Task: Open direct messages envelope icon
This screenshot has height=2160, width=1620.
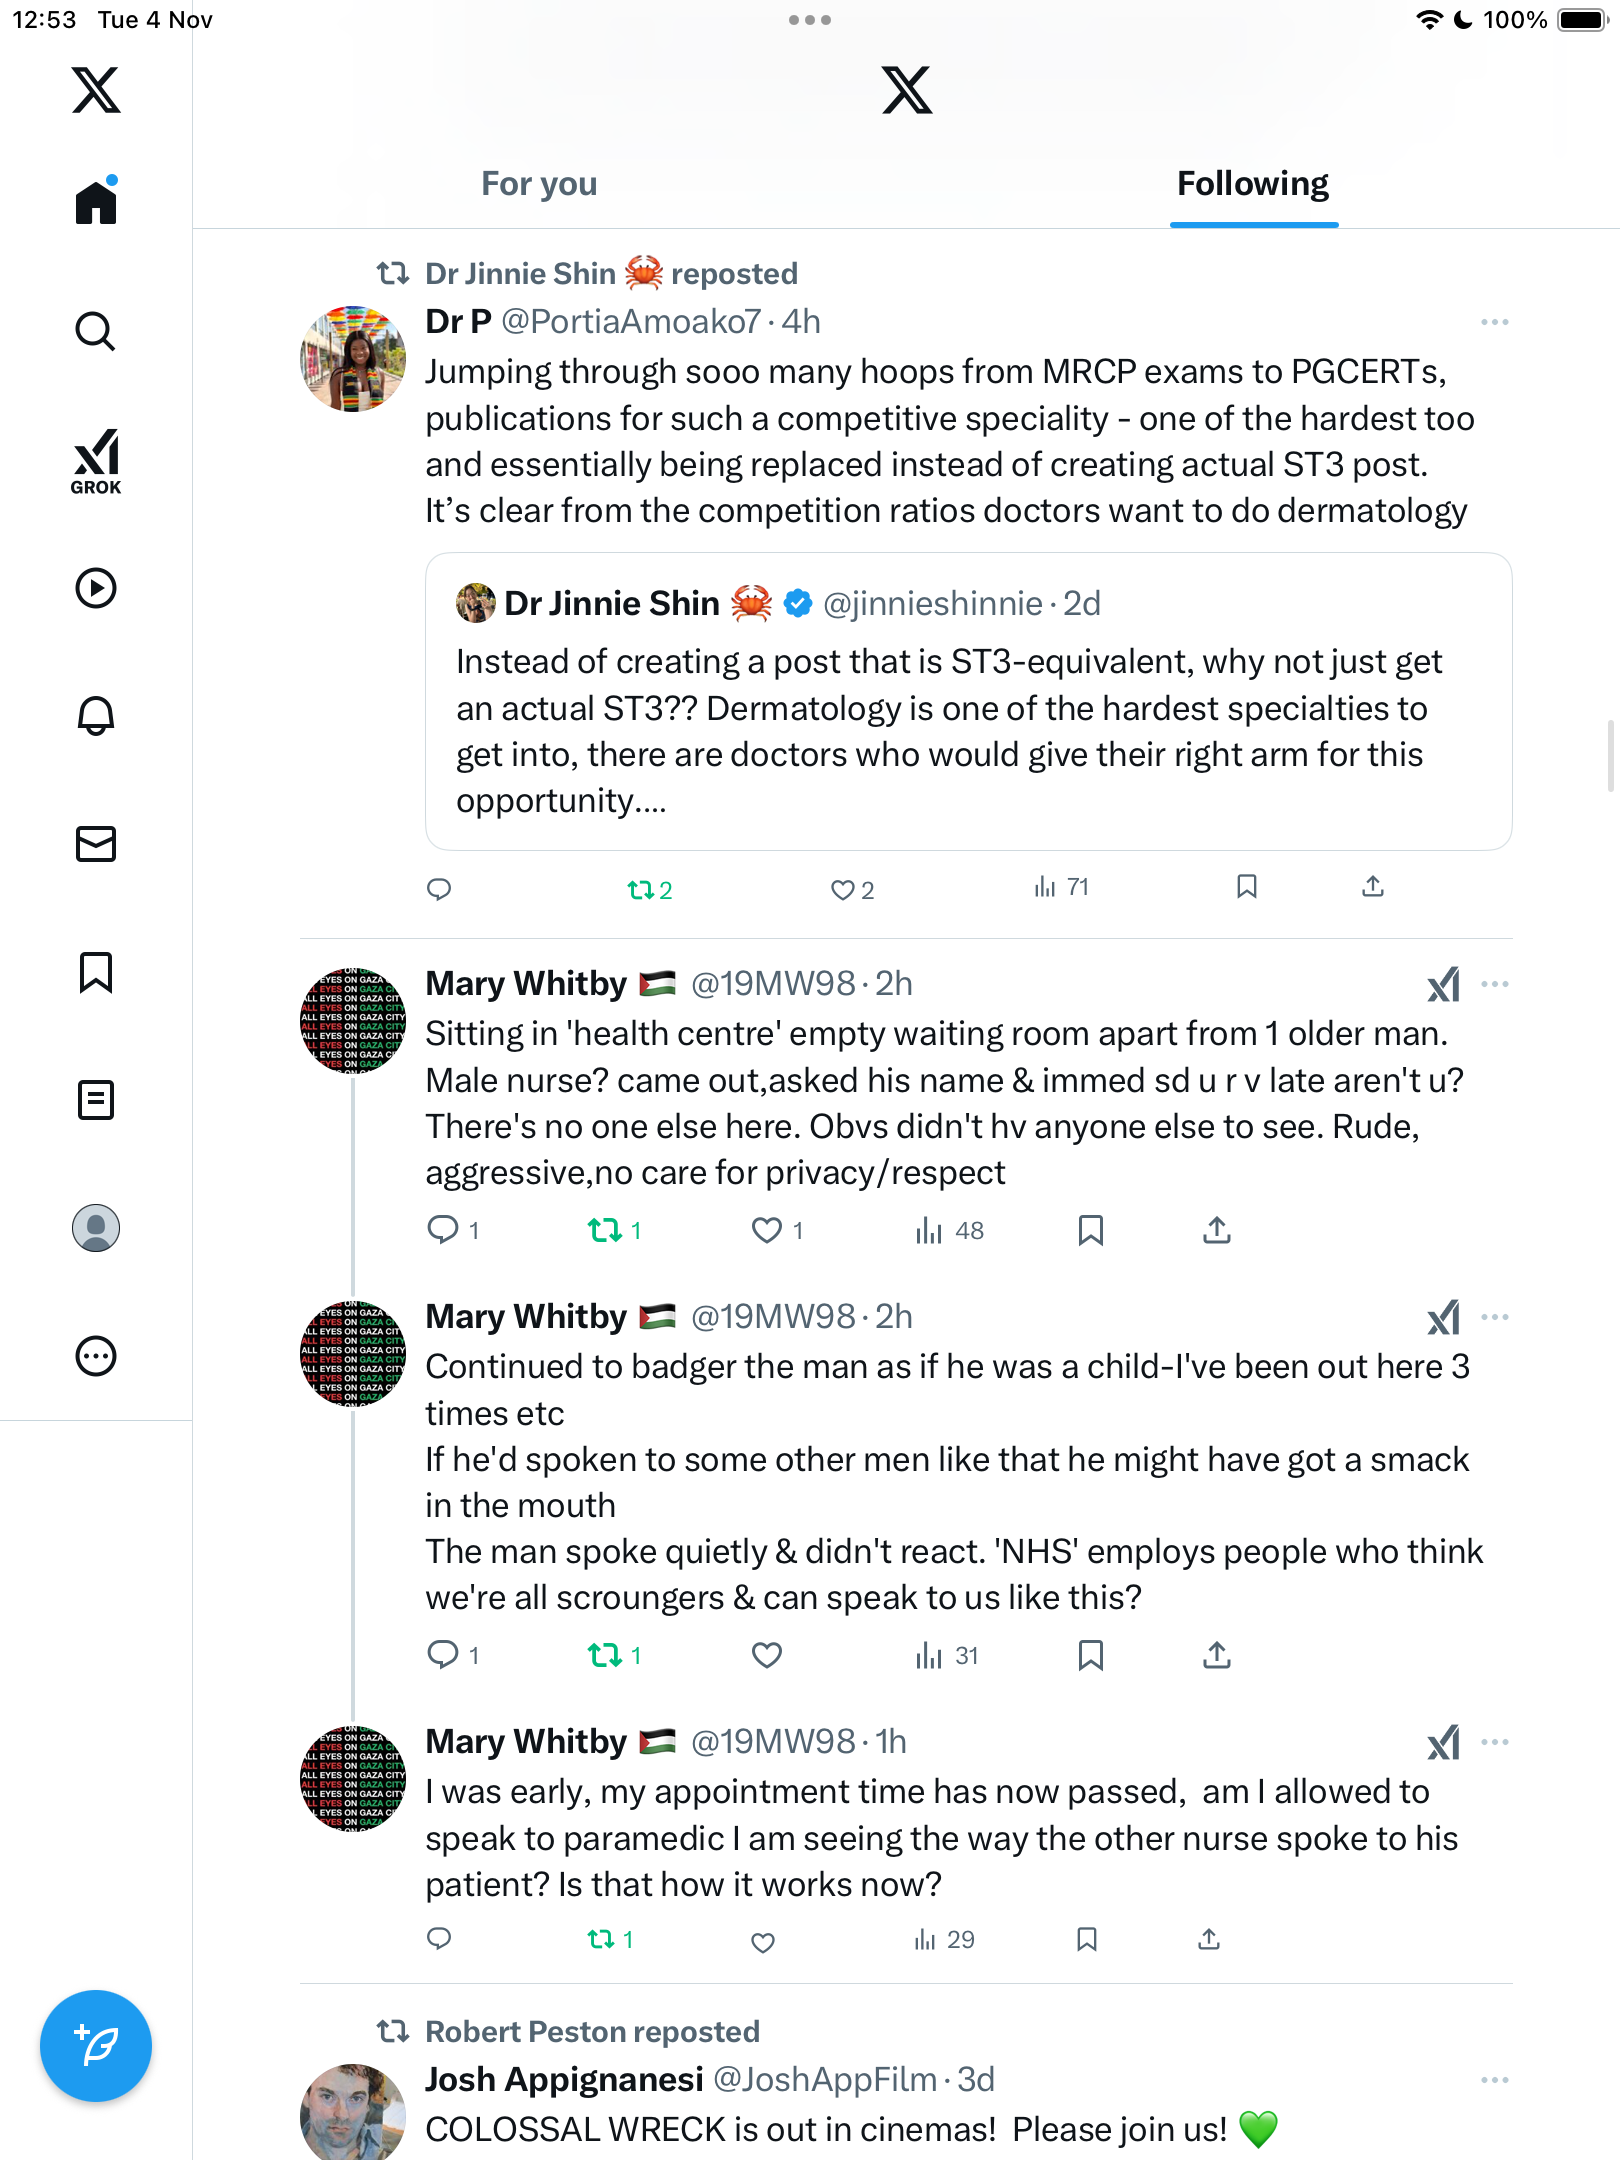Action: click(x=96, y=844)
